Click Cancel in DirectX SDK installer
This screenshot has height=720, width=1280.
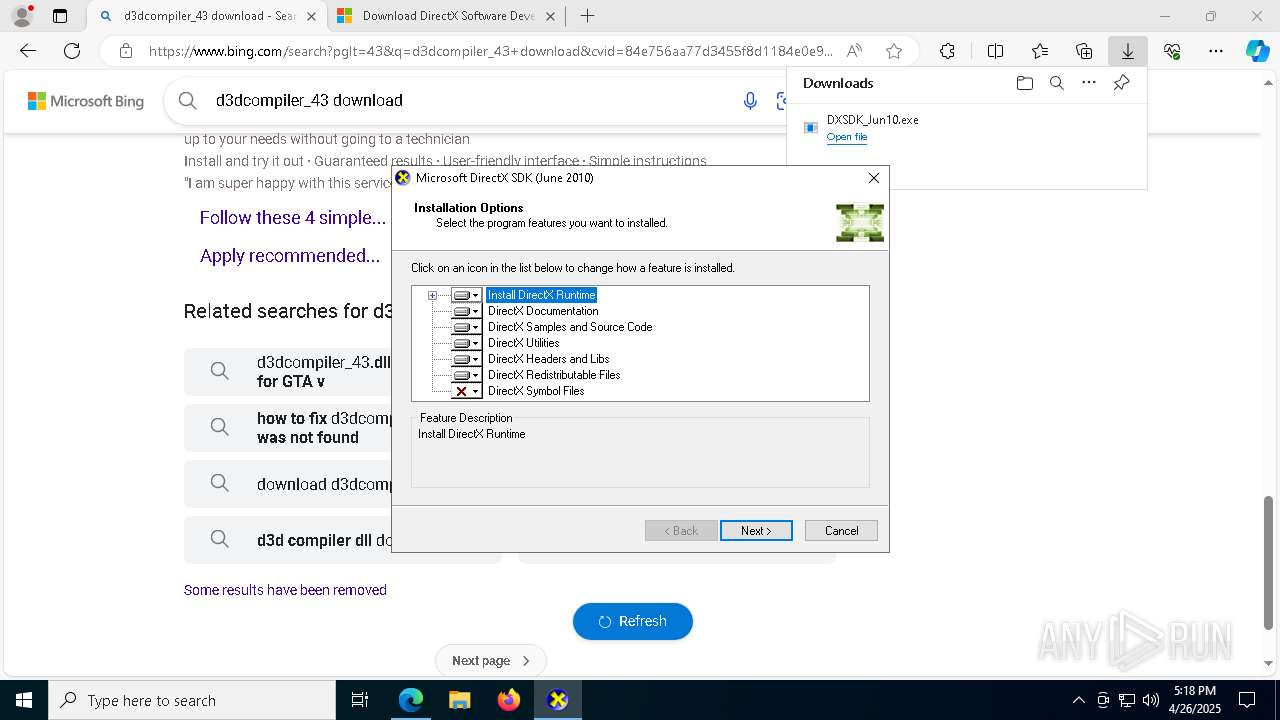[x=841, y=531]
